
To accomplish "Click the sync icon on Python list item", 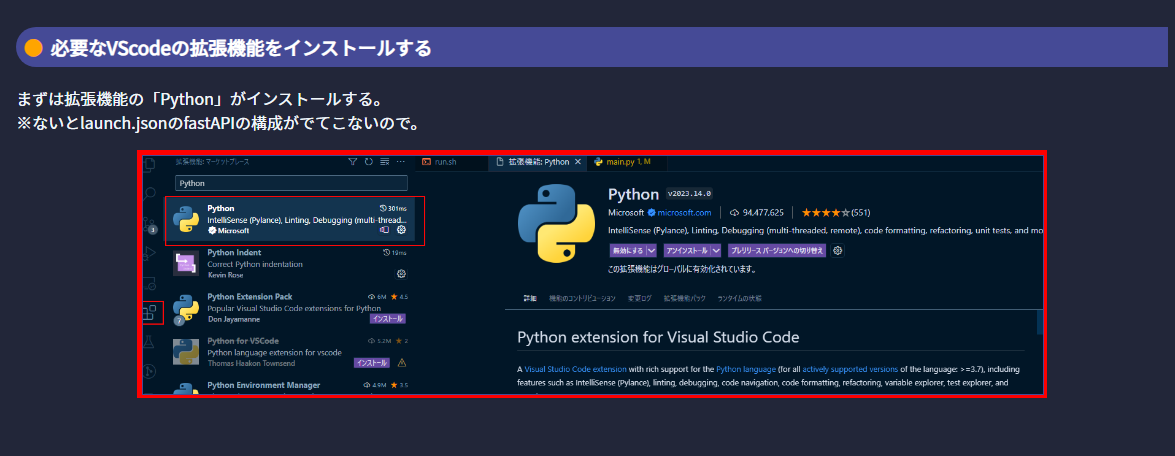I will [x=385, y=230].
